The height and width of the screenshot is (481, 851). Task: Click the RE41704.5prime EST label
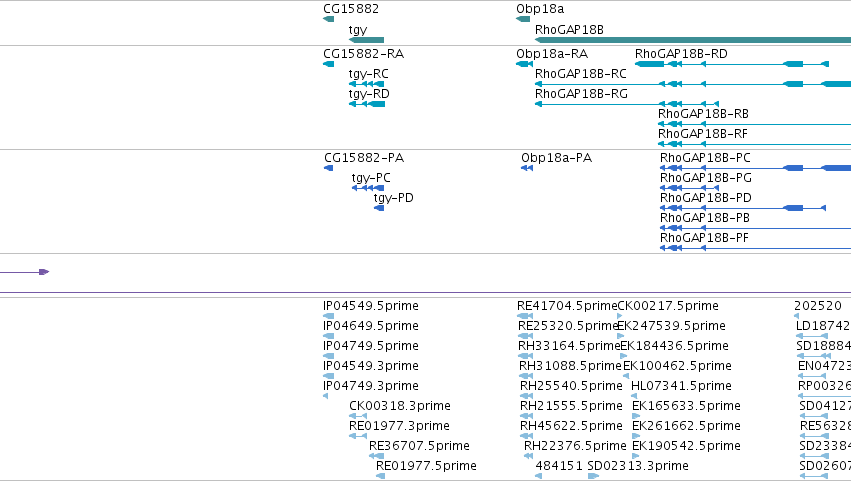tap(567, 306)
